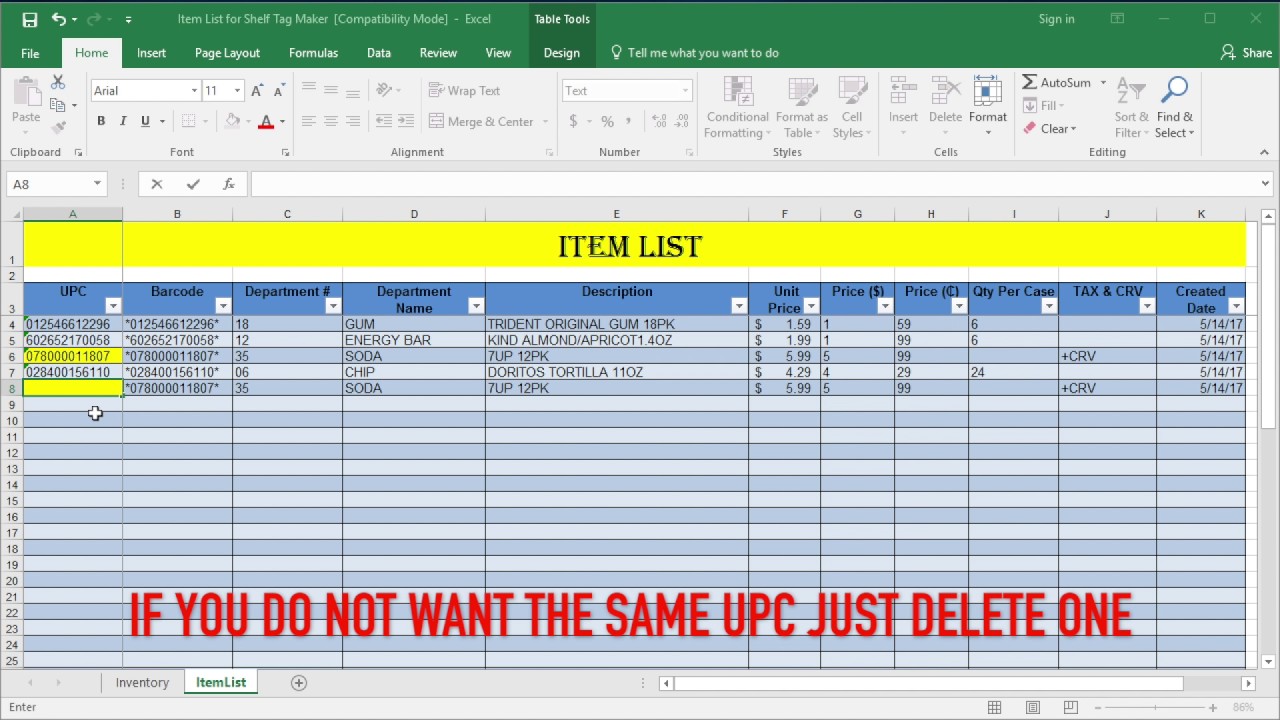This screenshot has width=1280, height=720.
Task: Click the AutoSum sigma icon
Action: [1029, 83]
